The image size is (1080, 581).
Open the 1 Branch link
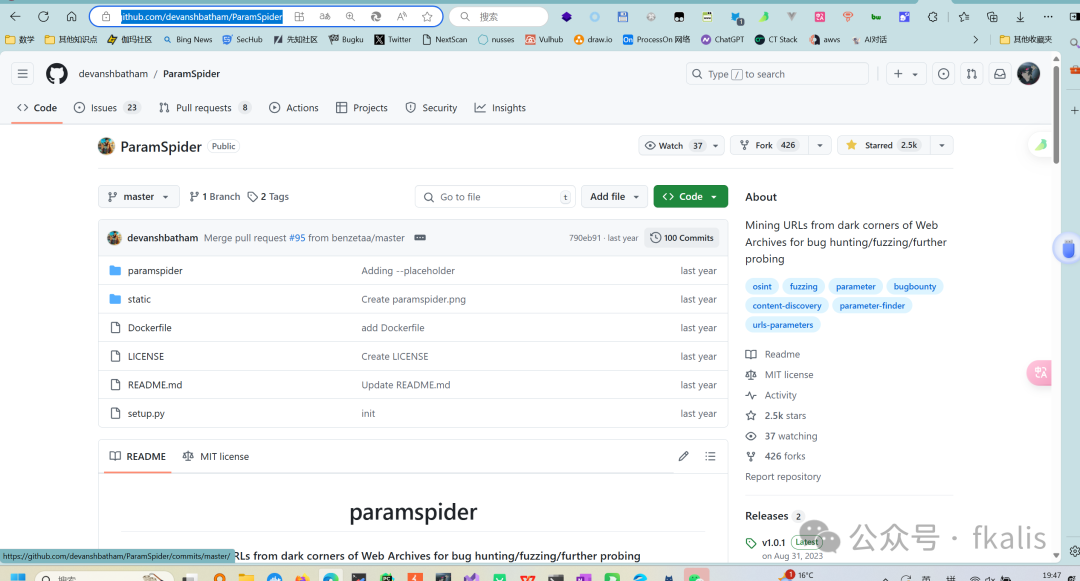click(215, 197)
